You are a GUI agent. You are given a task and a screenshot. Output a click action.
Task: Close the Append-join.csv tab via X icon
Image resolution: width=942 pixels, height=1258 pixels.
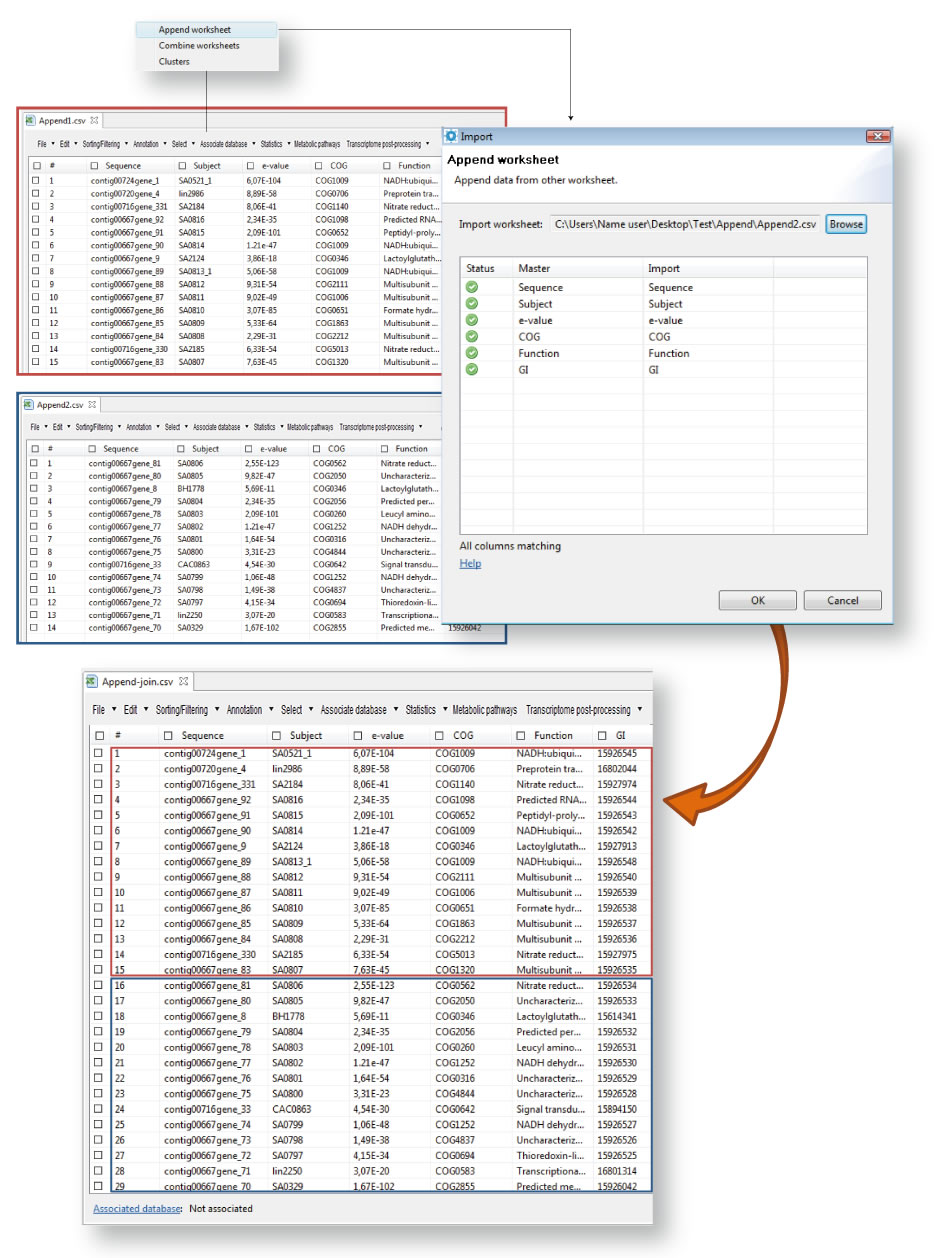pyautogui.click(x=184, y=682)
